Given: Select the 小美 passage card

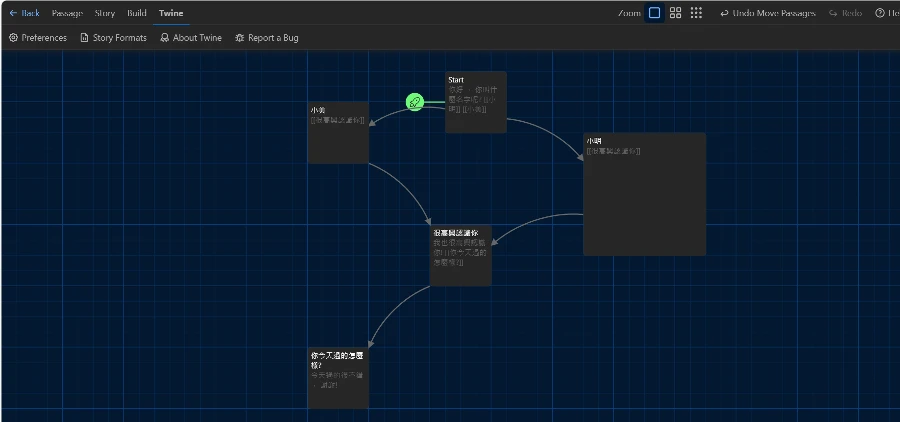Looking at the screenshot, I should coord(338,133).
